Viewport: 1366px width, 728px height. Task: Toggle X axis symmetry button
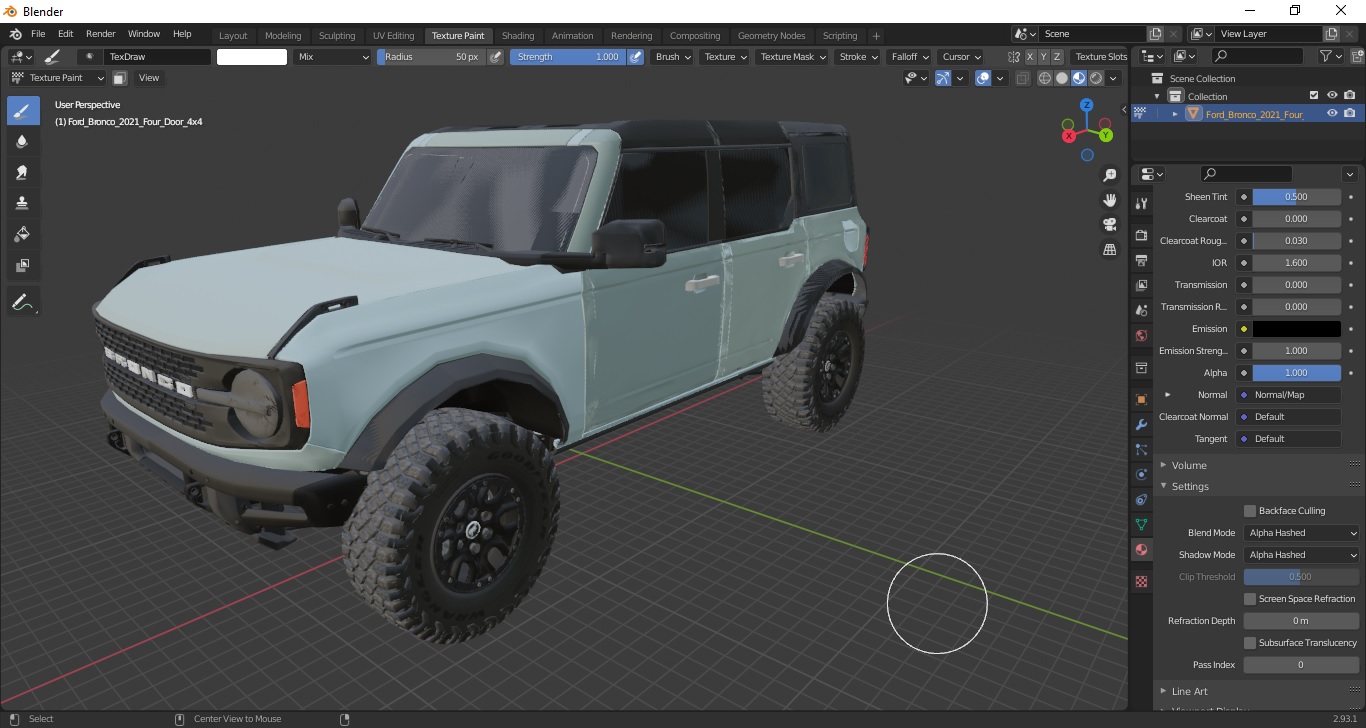pyautogui.click(x=1030, y=57)
